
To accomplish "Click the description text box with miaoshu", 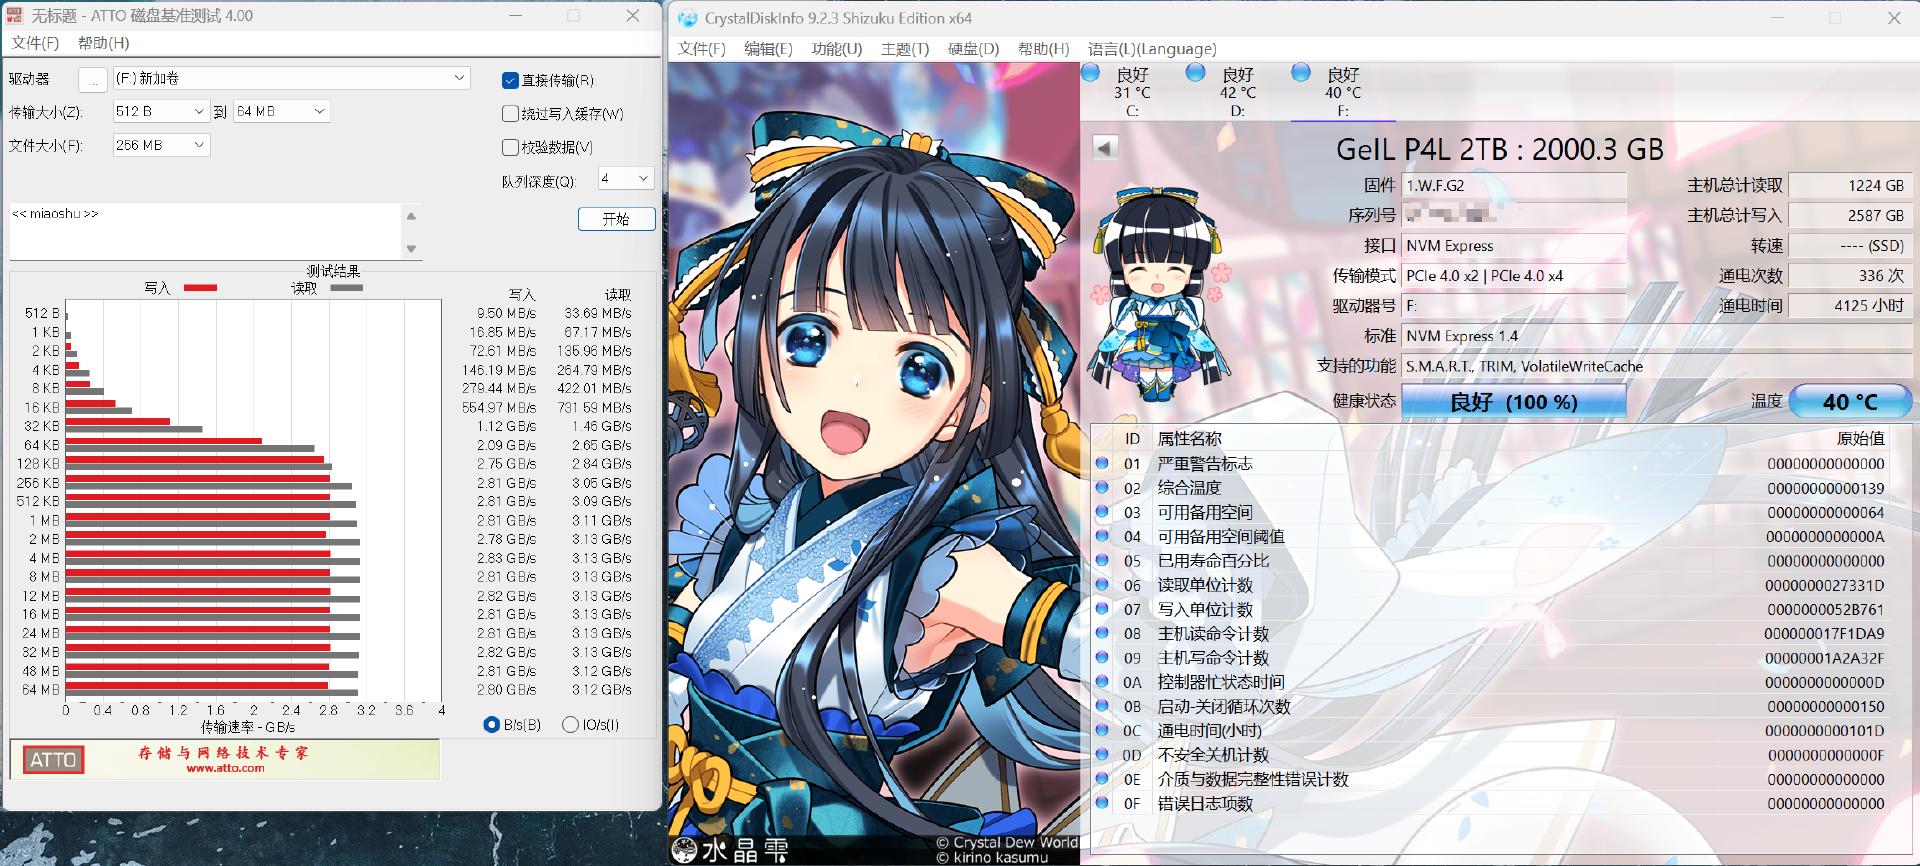I will click(x=206, y=232).
